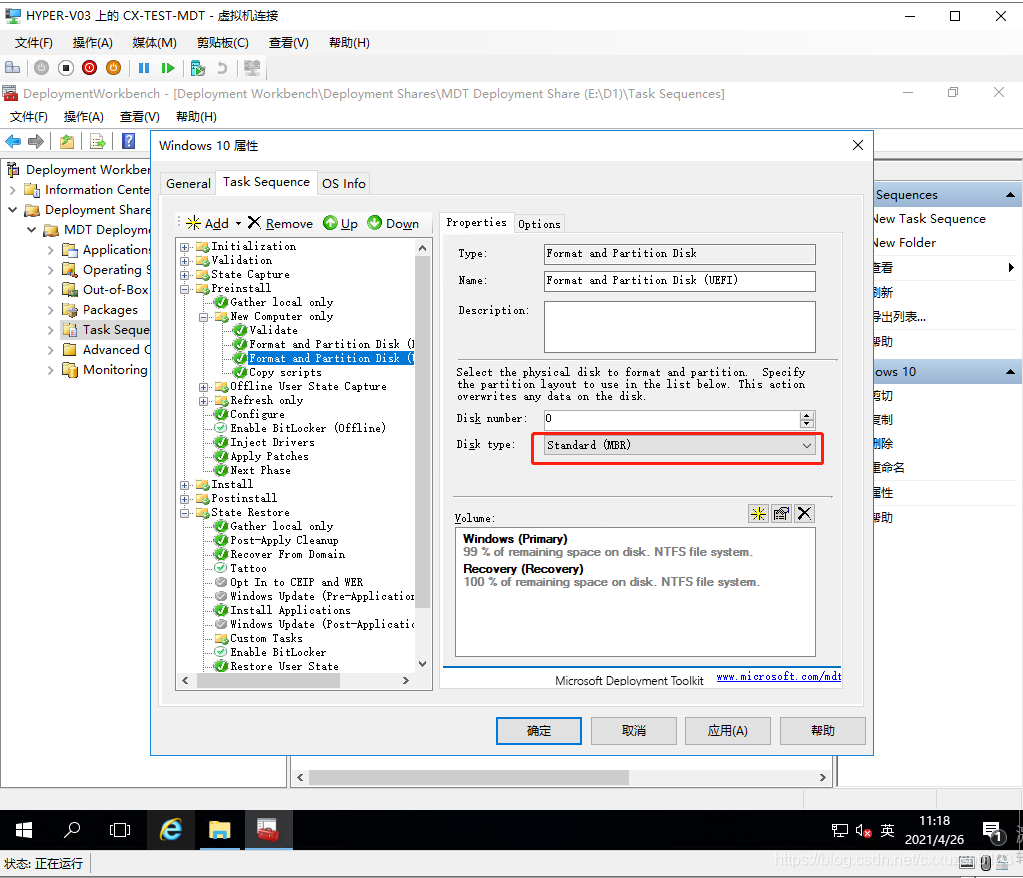Open Task View on the taskbar

[120, 830]
